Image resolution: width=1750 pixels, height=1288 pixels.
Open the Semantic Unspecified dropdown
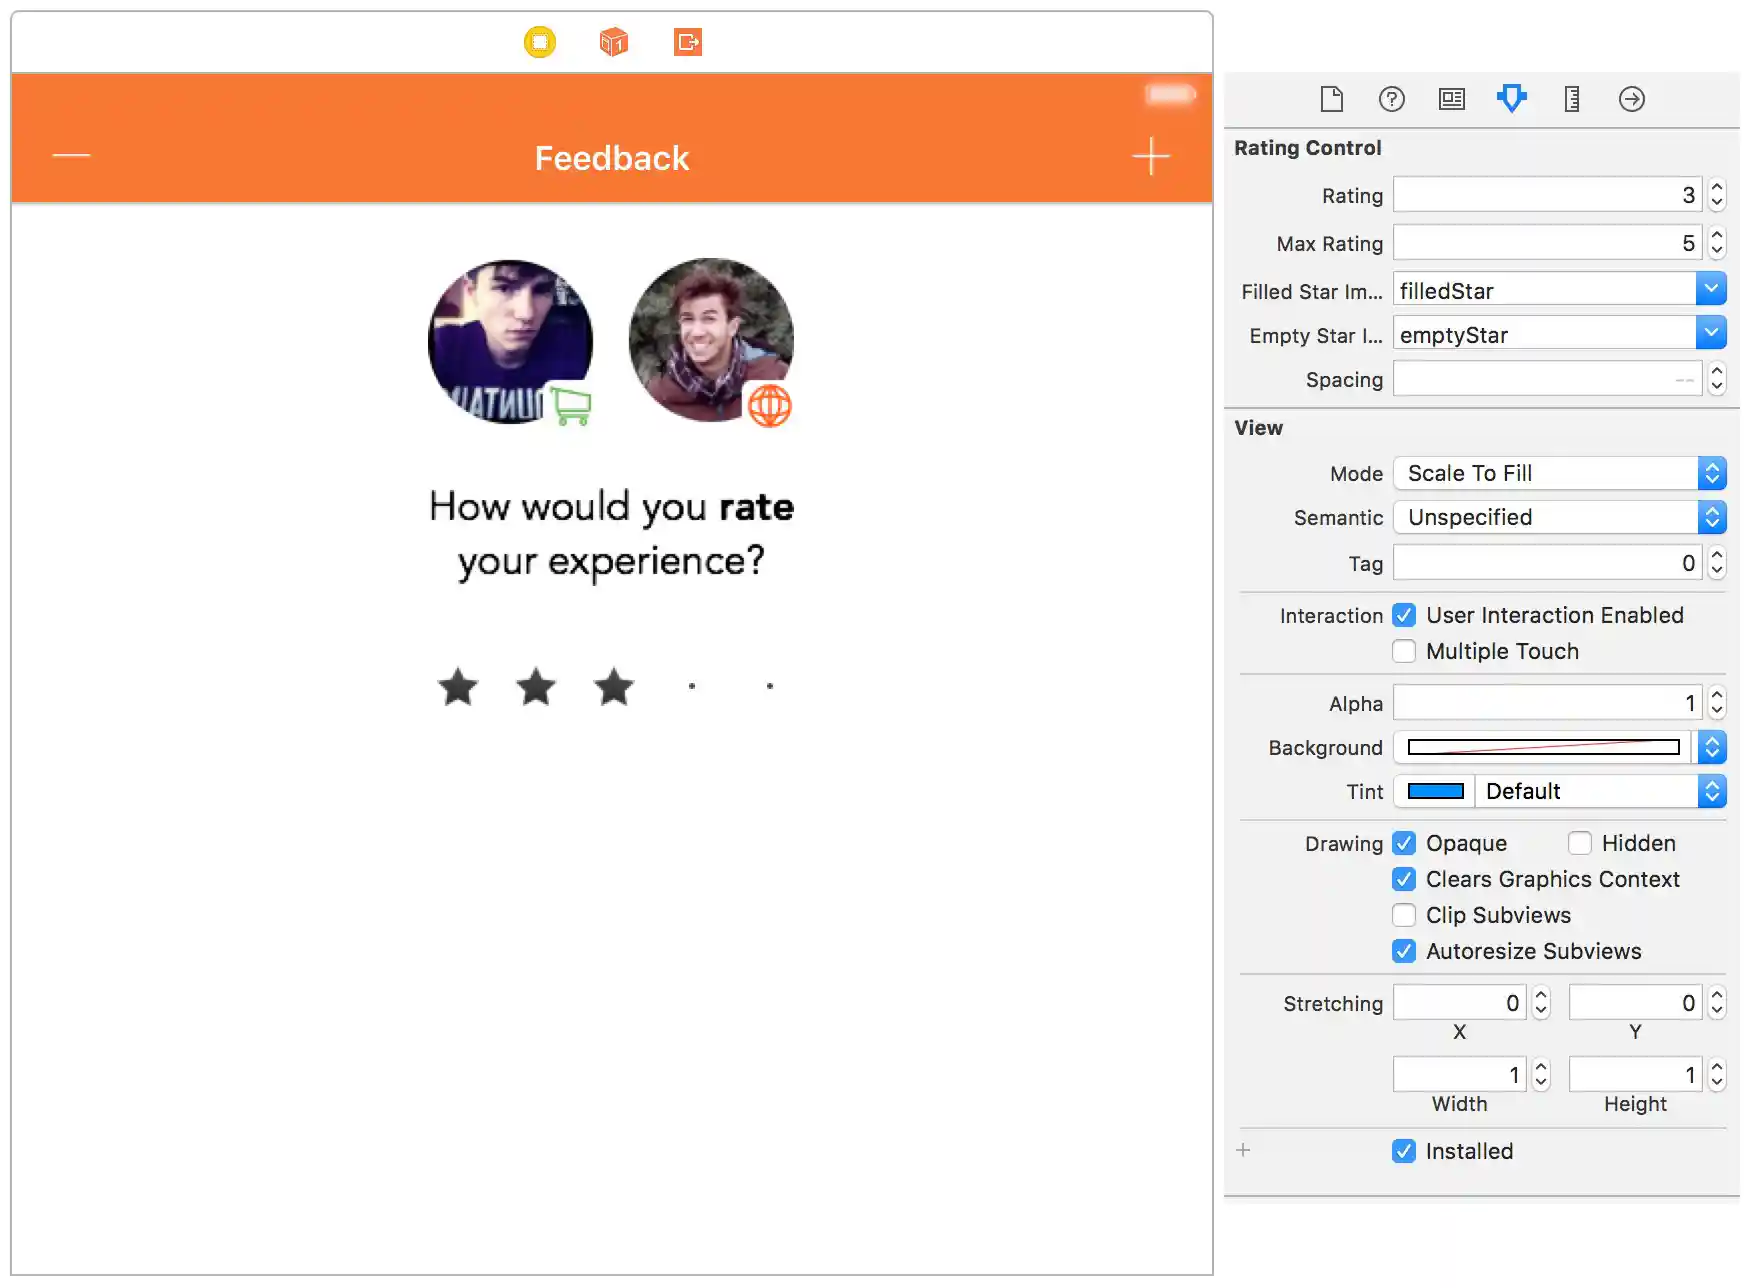click(1559, 517)
